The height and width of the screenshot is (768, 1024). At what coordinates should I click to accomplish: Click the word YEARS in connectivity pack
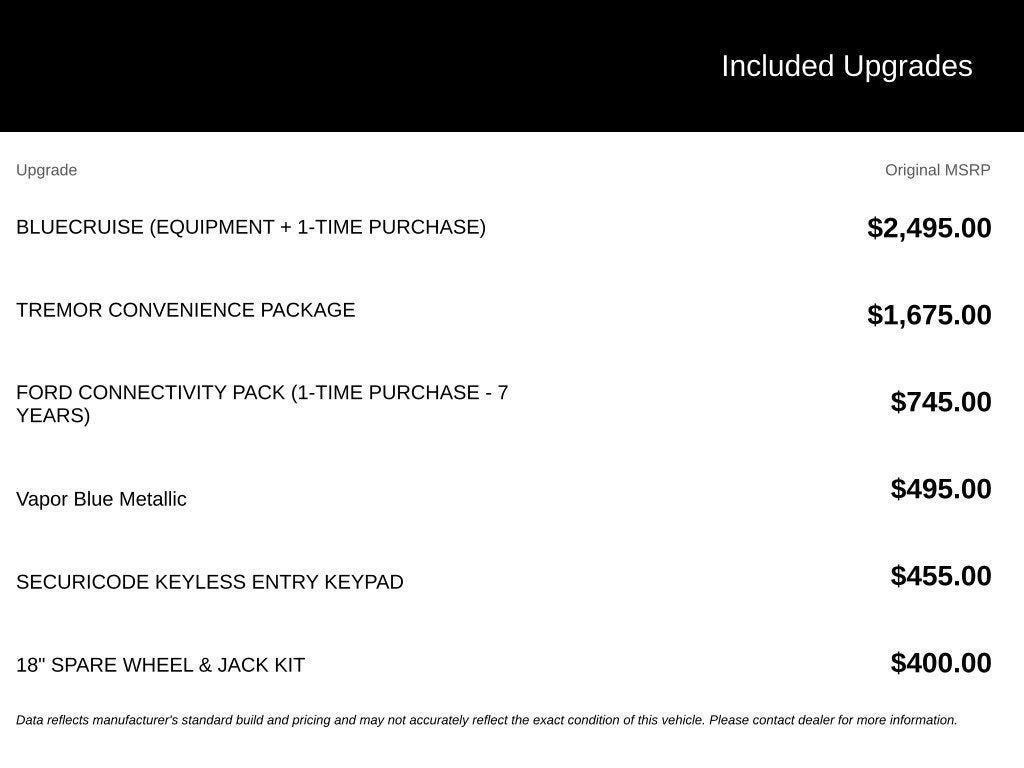(53, 415)
